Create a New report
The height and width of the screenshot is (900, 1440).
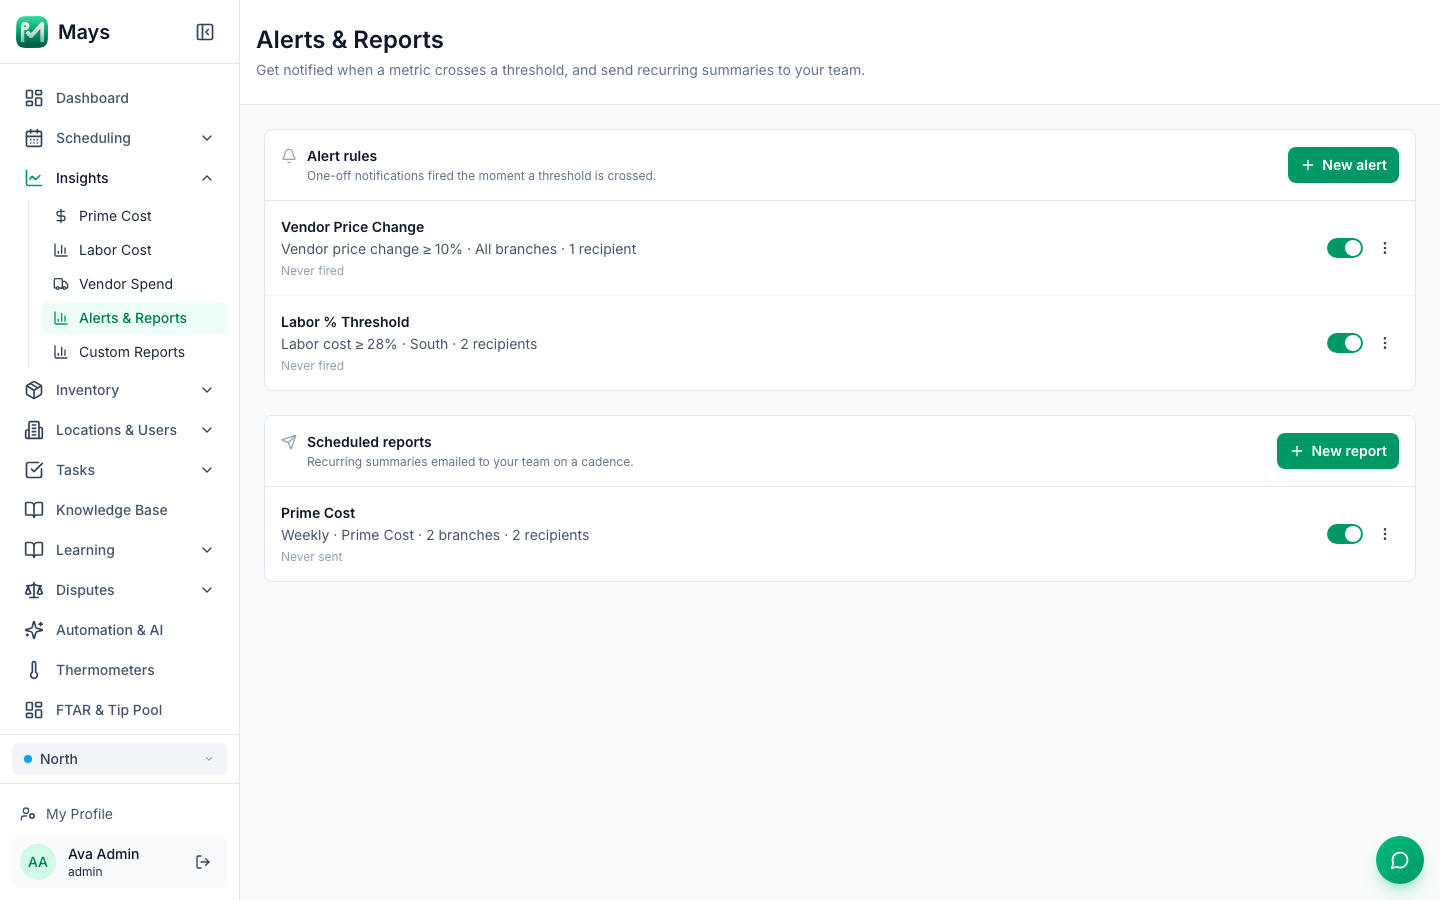tap(1338, 451)
